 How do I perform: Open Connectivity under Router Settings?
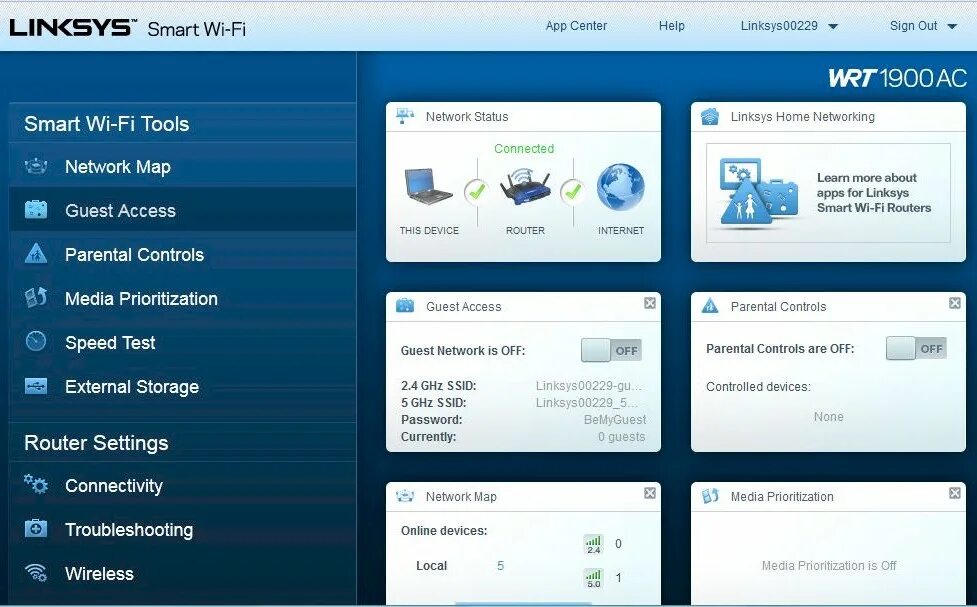click(x=183, y=485)
